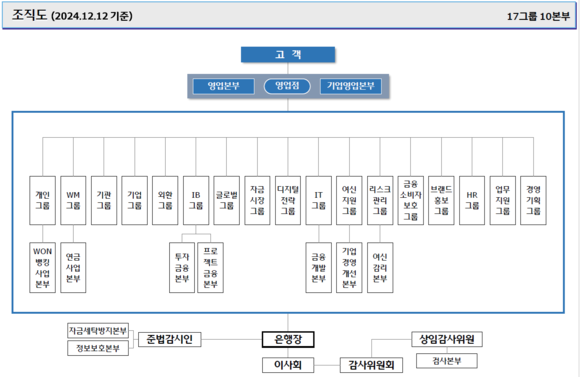
Task: Click the 준법감시인 box
Action: pyautogui.click(x=170, y=339)
